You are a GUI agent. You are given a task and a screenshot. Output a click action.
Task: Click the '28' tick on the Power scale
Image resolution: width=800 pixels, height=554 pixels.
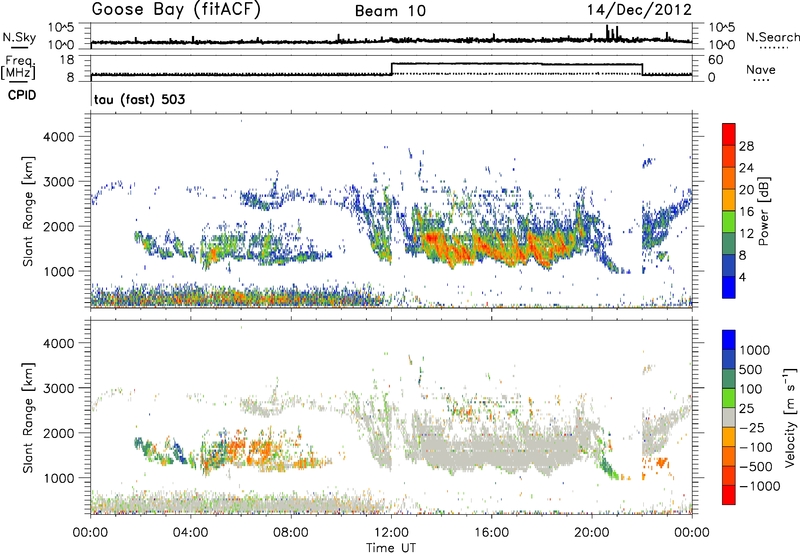coord(746,146)
